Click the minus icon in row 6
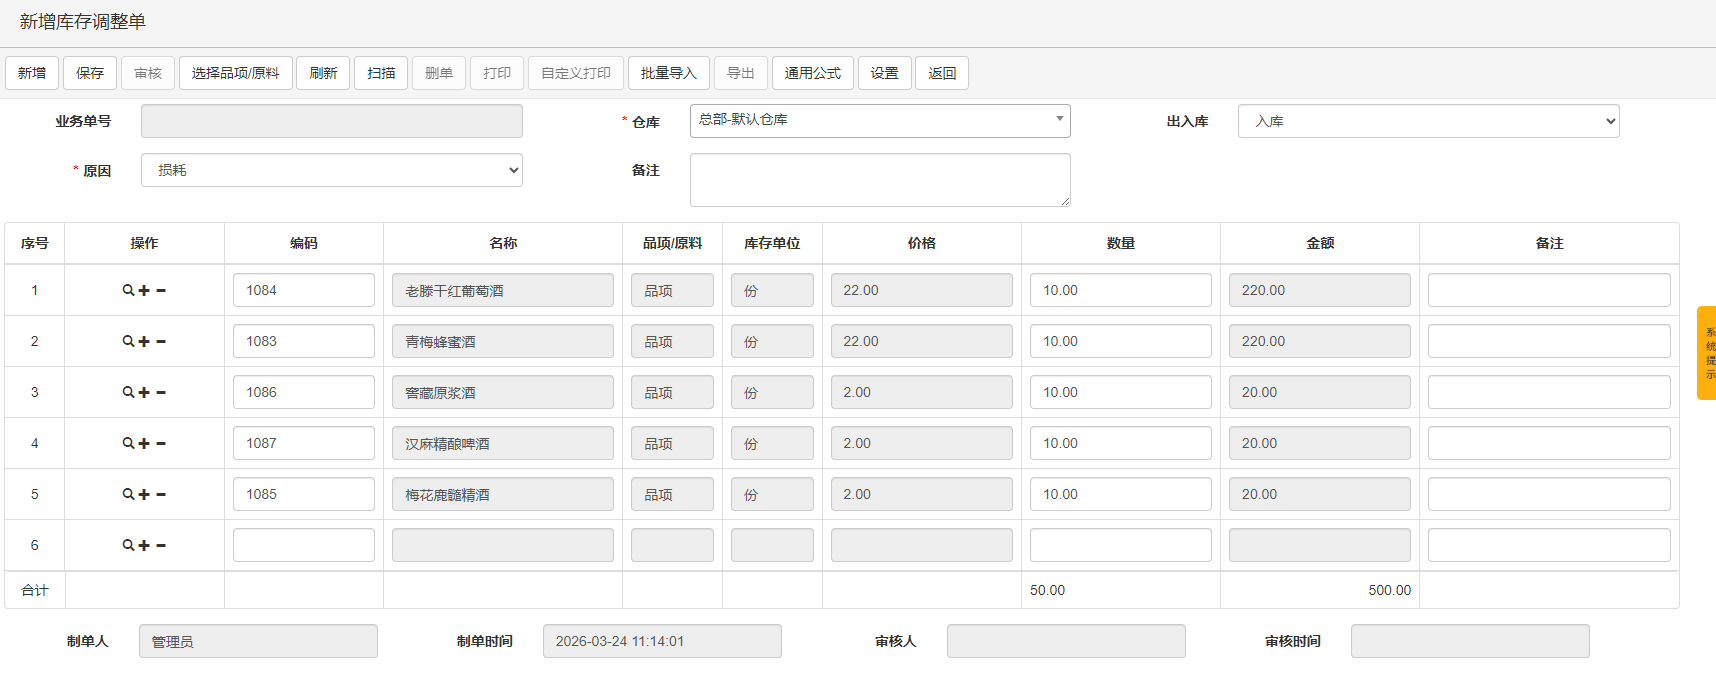The width and height of the screenshot is (1716, 697). (161, 546)
